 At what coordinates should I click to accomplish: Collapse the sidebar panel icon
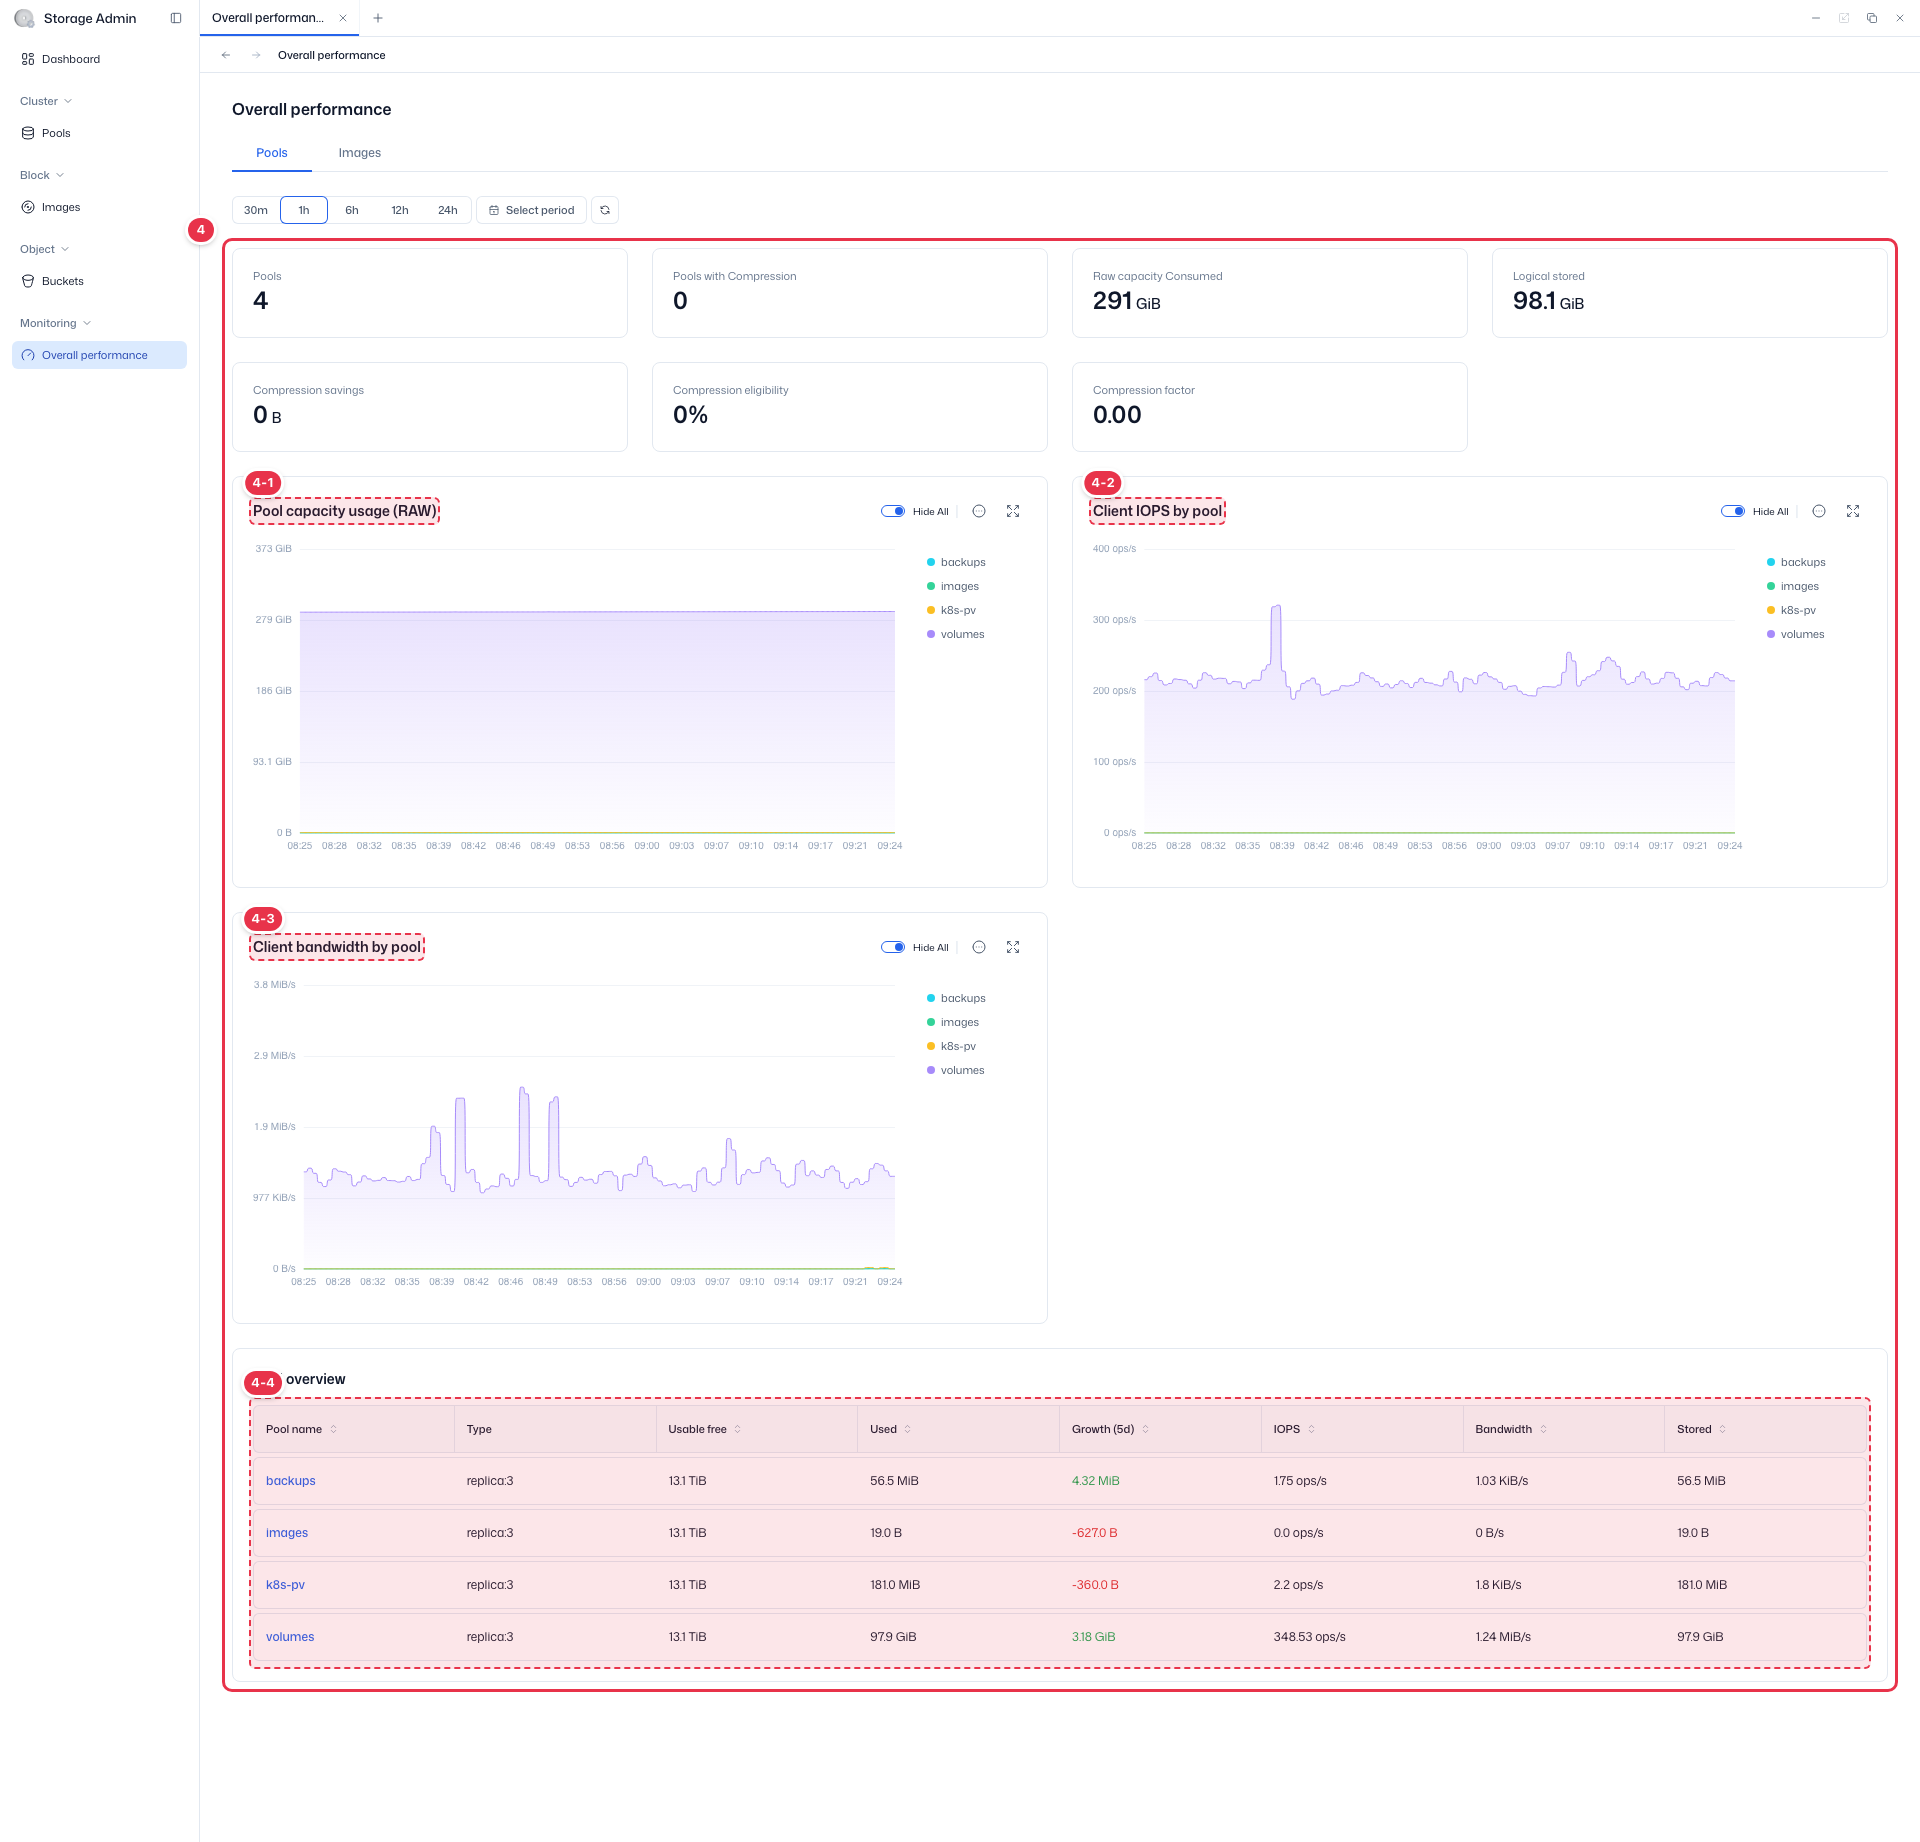click(176, 18)
